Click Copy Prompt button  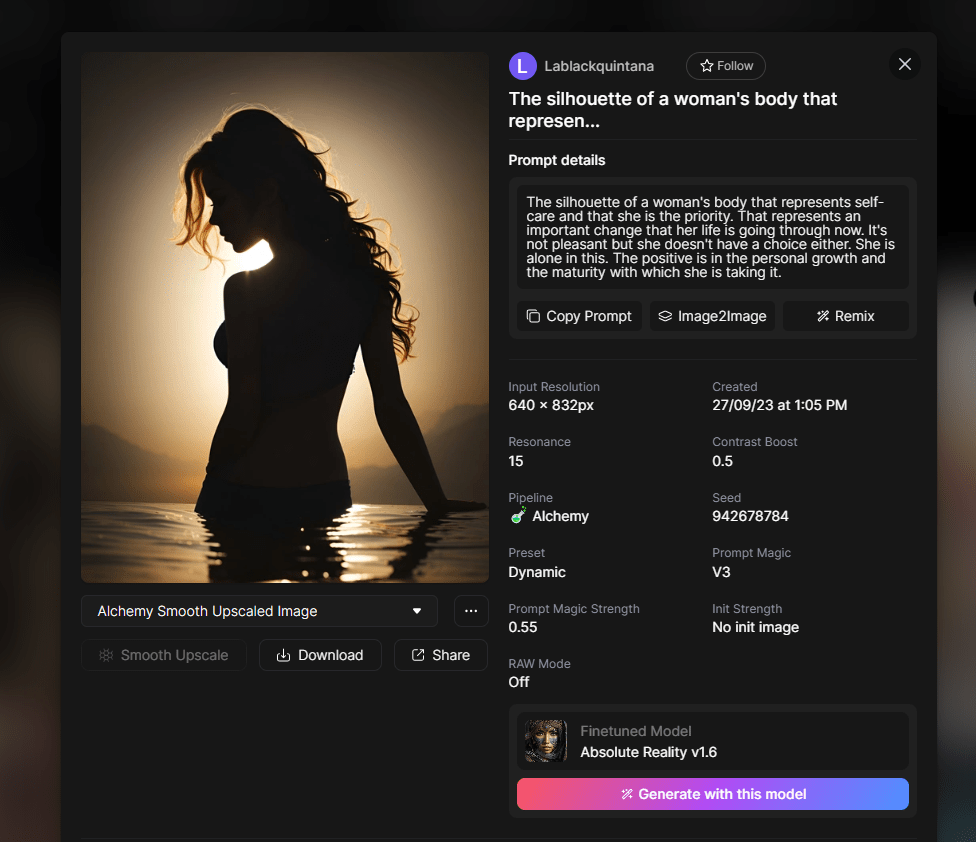coord(579,316)
